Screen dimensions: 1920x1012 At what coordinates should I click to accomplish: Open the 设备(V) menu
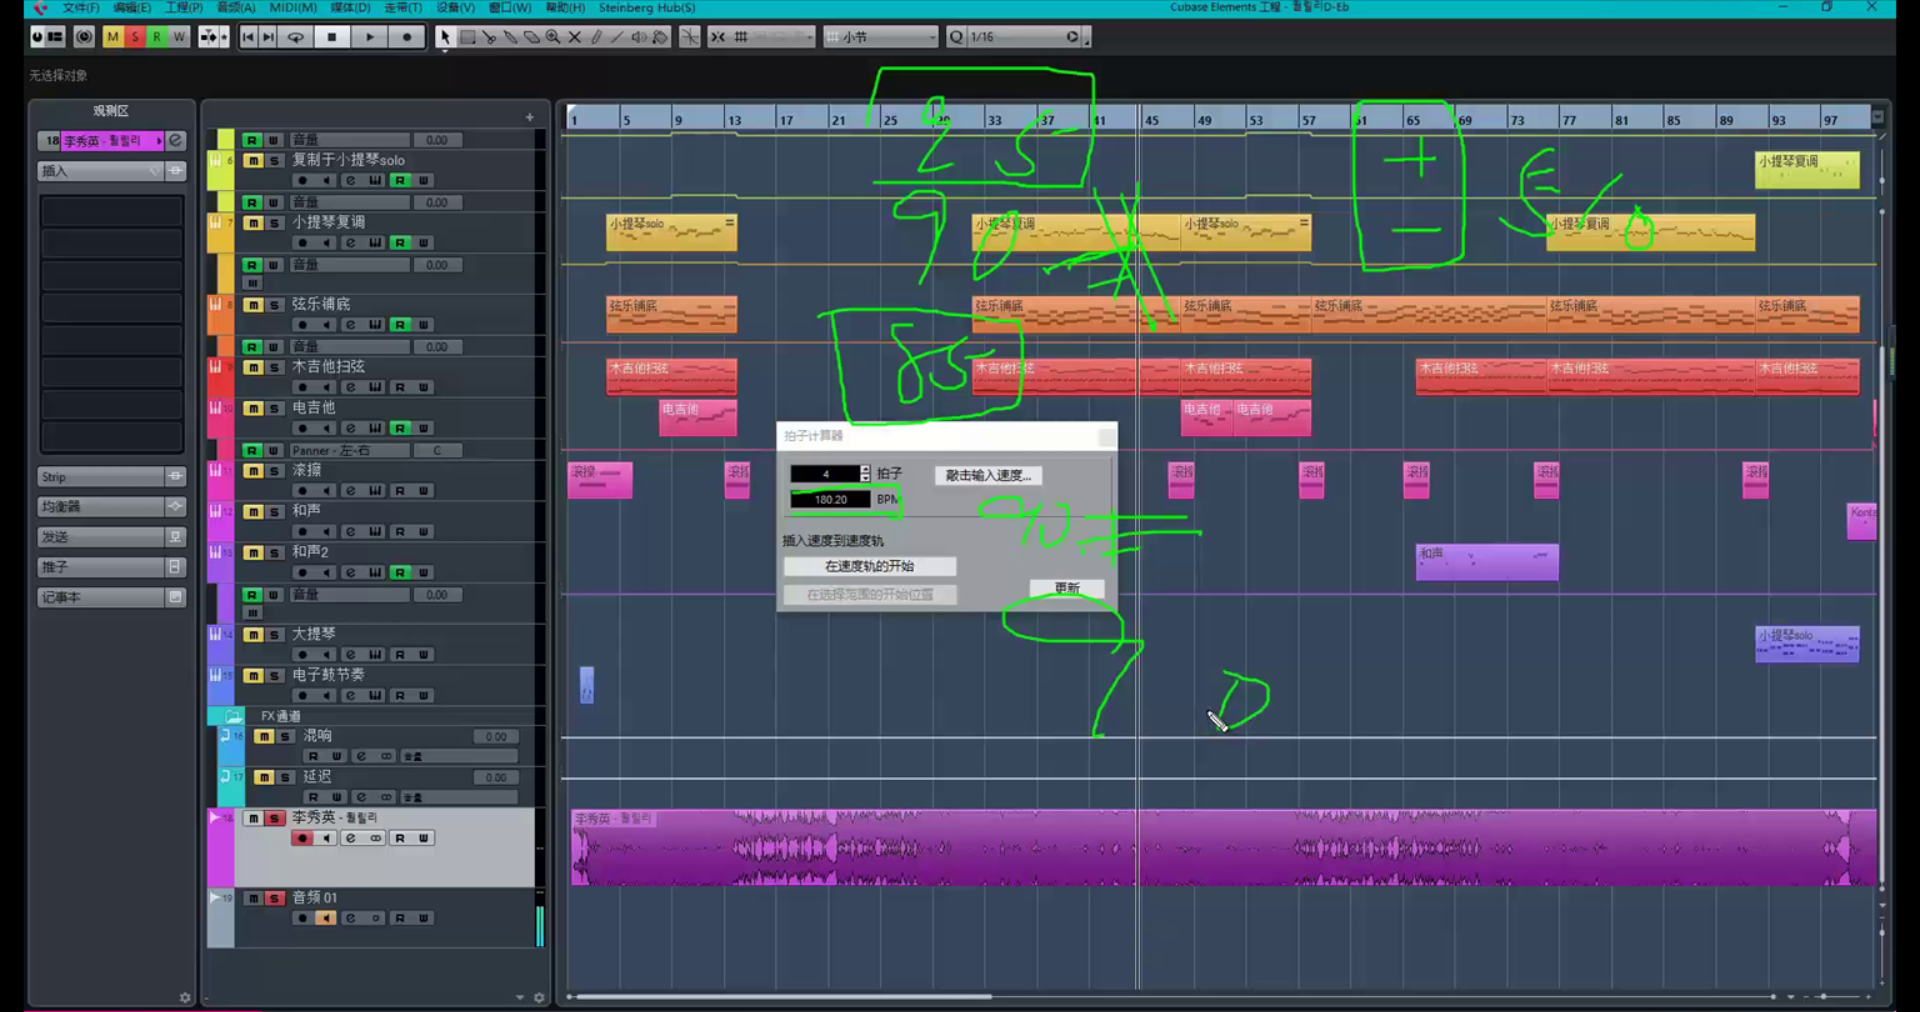click(x=456, y=8)
